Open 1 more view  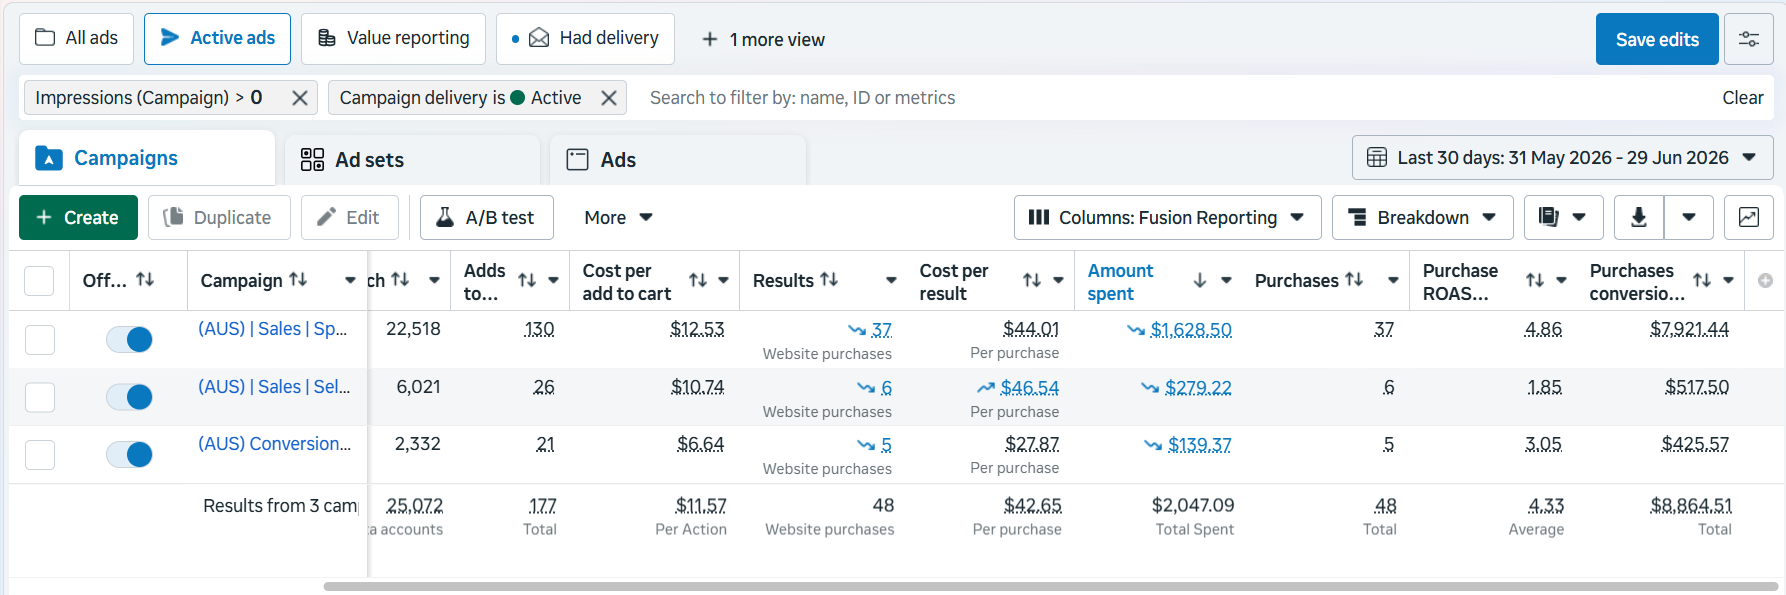click(x=764, y=39)
